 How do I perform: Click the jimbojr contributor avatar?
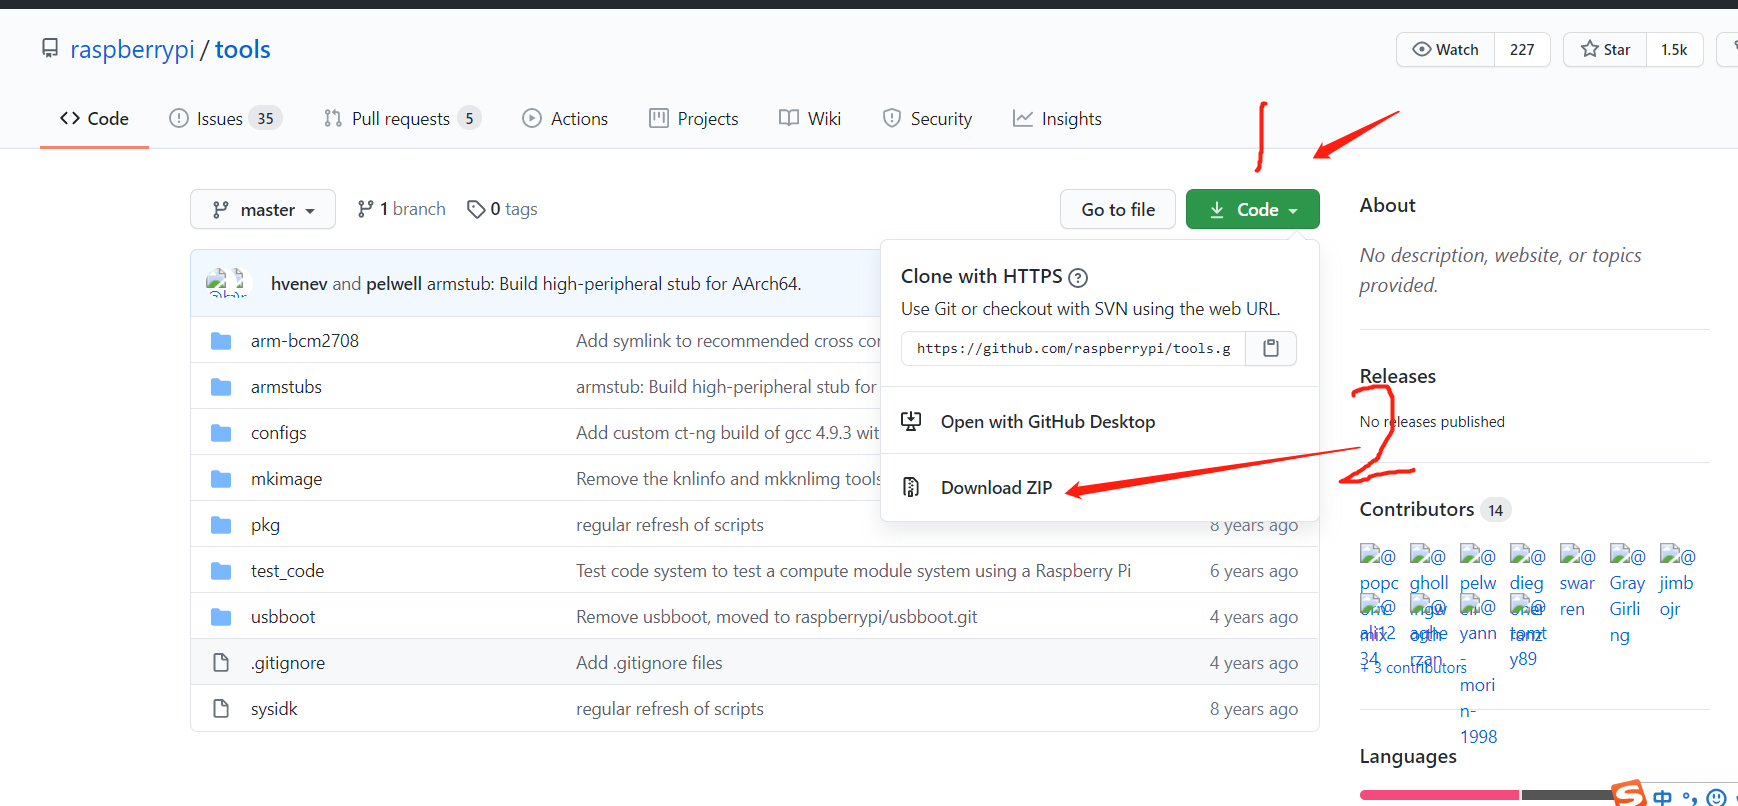pos(1678,555)
